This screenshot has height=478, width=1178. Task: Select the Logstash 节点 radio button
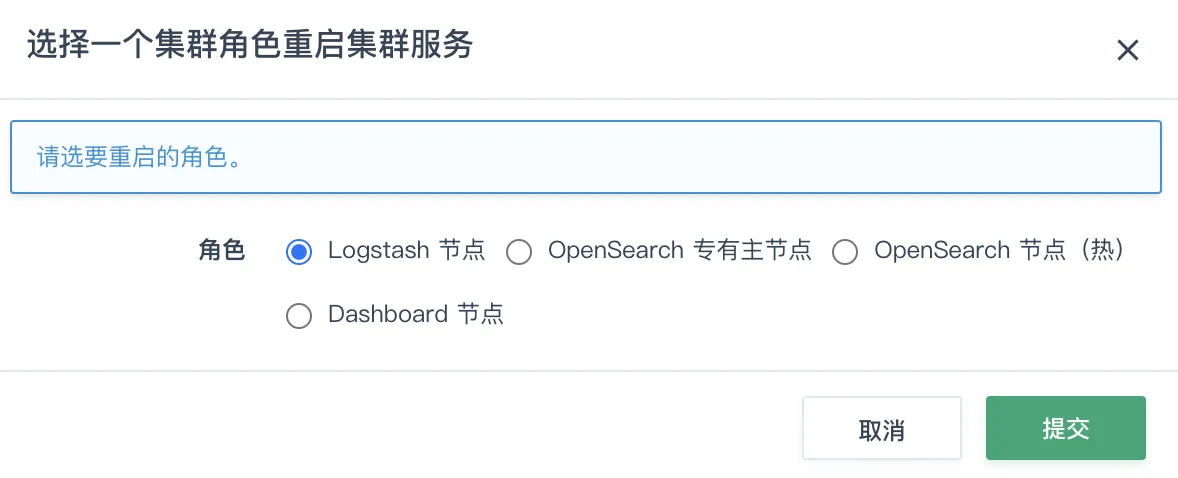[299, 252]
